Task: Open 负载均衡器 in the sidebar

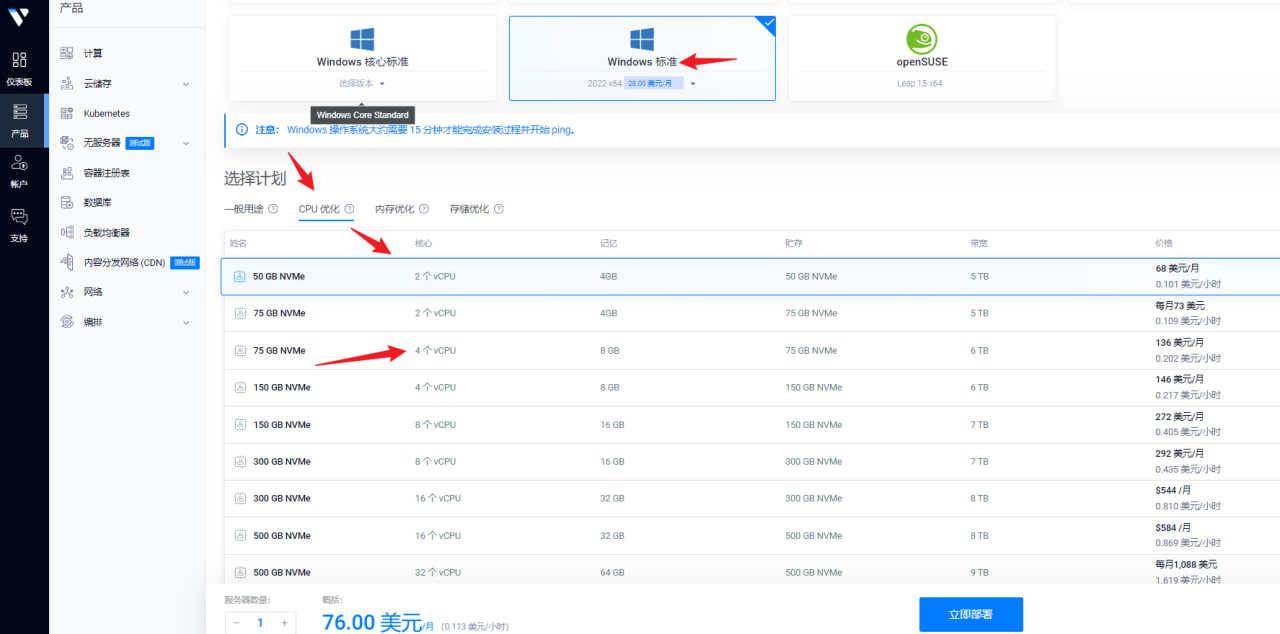Action: click(106, 232)
